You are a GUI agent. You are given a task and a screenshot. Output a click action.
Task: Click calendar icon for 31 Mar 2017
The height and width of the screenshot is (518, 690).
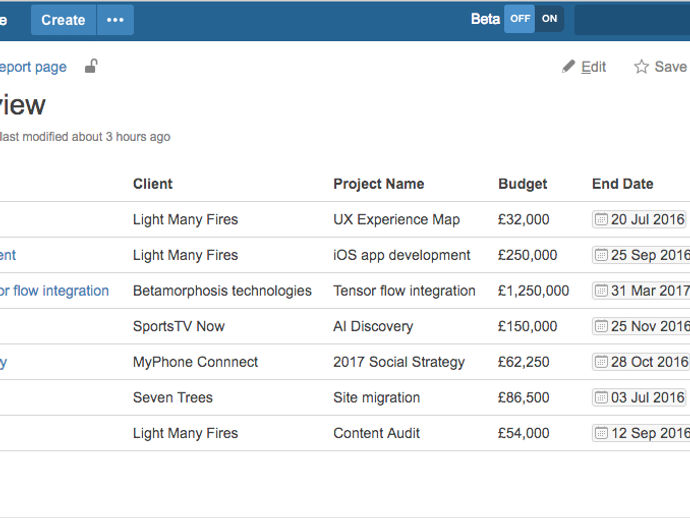point(601,290)
